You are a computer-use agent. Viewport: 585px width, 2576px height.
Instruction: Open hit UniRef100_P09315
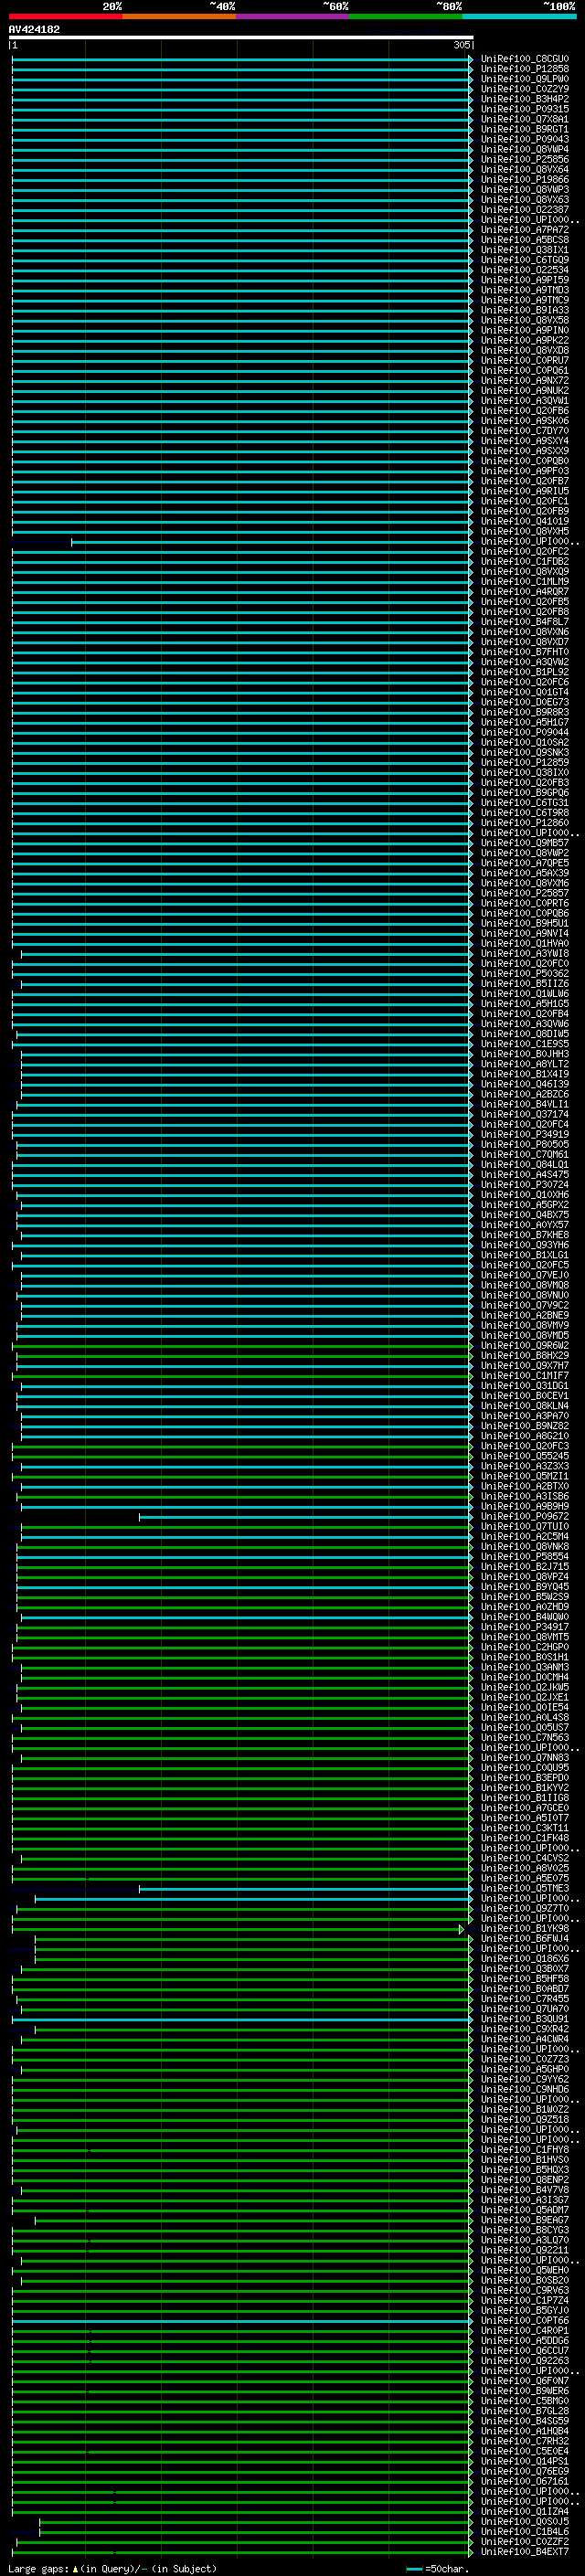525,109
